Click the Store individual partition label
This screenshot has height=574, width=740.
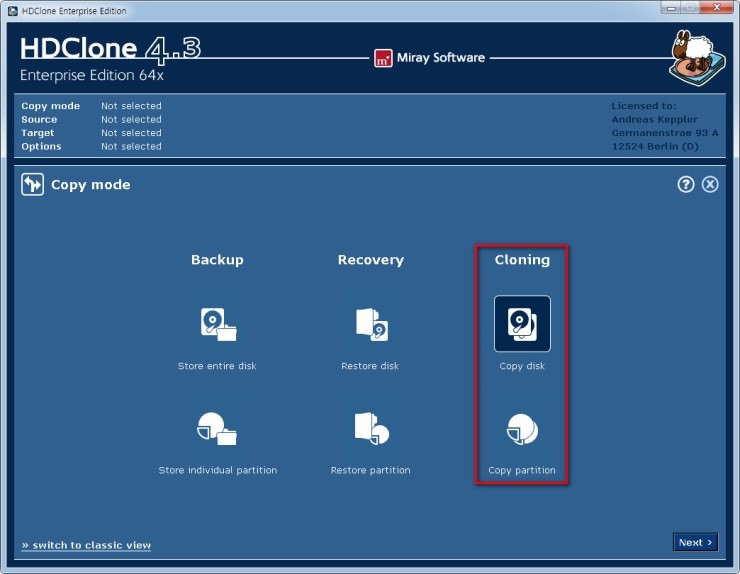[x=218, y=470]
